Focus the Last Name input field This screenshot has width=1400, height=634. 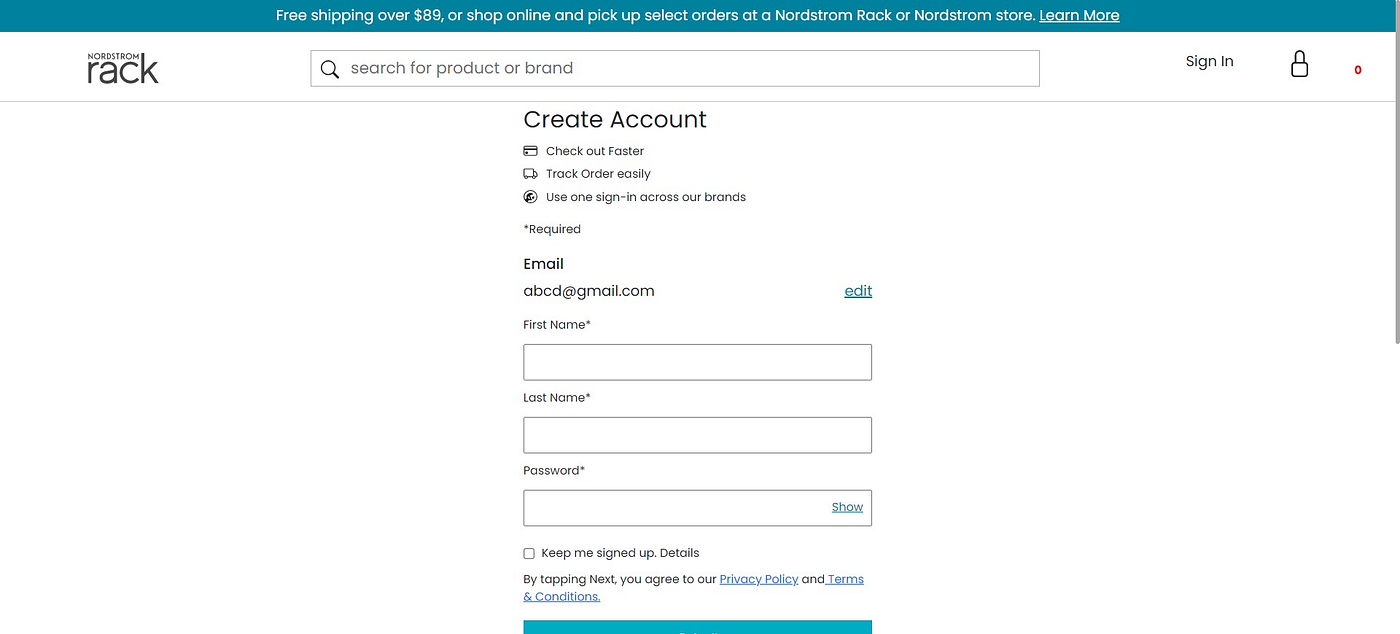697,435
